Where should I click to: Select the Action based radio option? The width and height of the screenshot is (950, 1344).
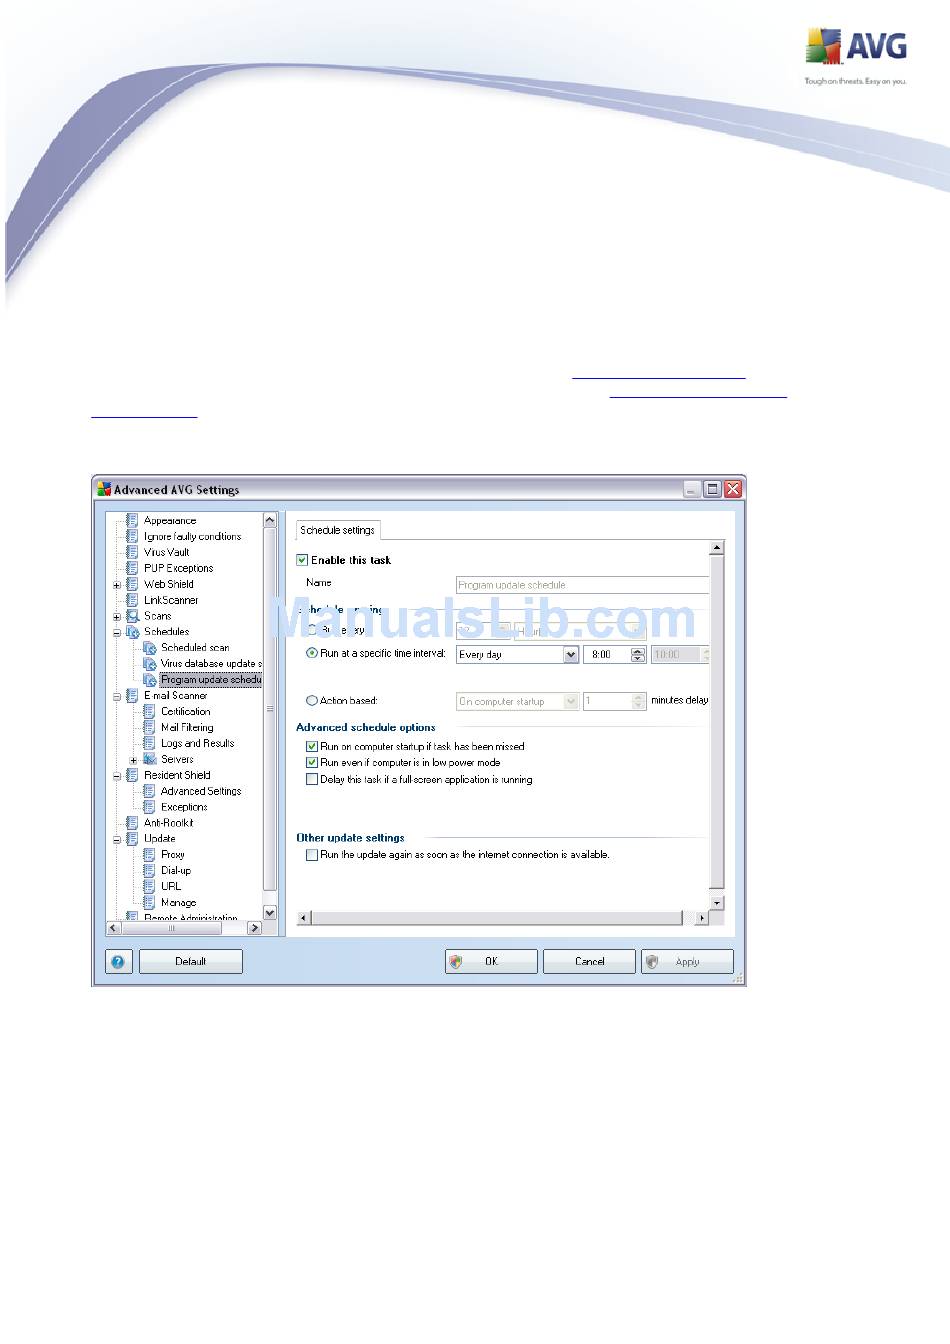pos(312,701)
